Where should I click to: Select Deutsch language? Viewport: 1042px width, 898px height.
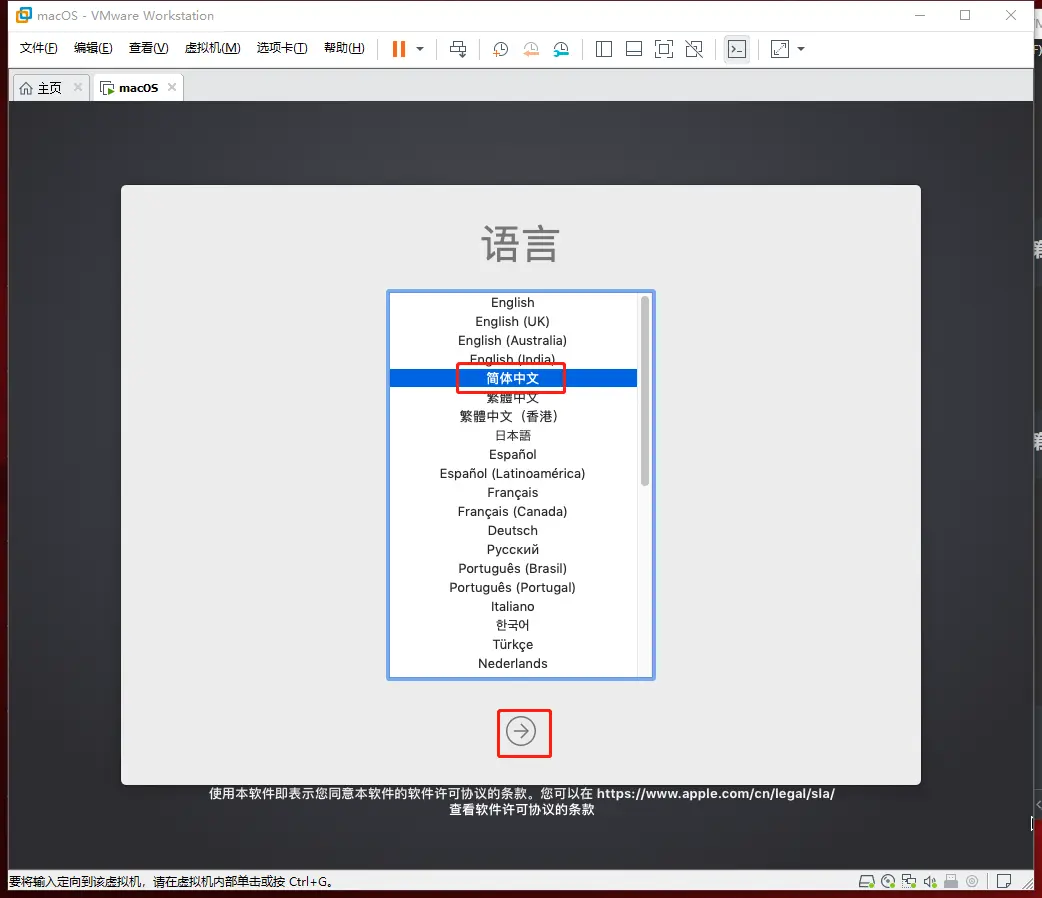512,530
